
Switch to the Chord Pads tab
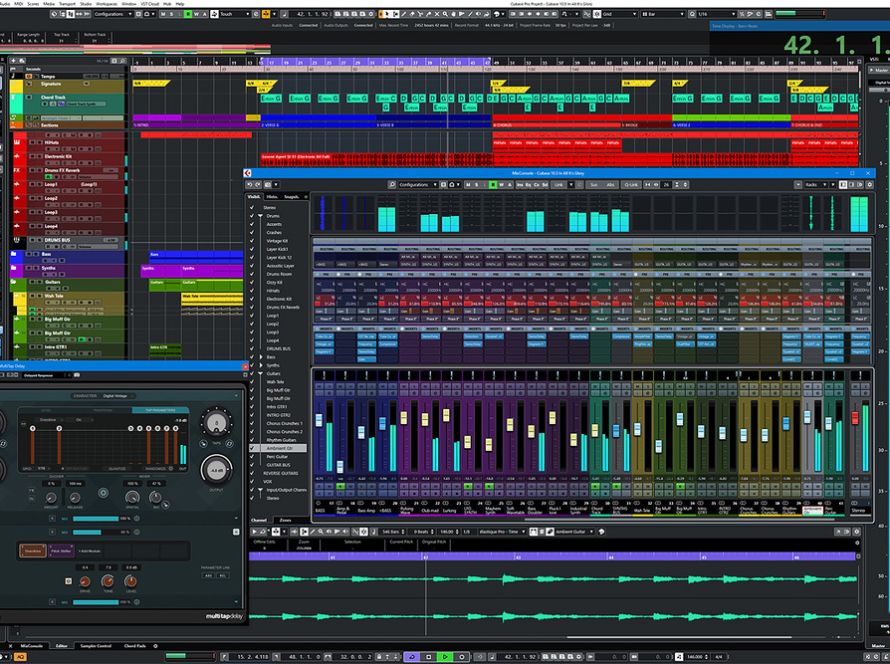(135, 646)
